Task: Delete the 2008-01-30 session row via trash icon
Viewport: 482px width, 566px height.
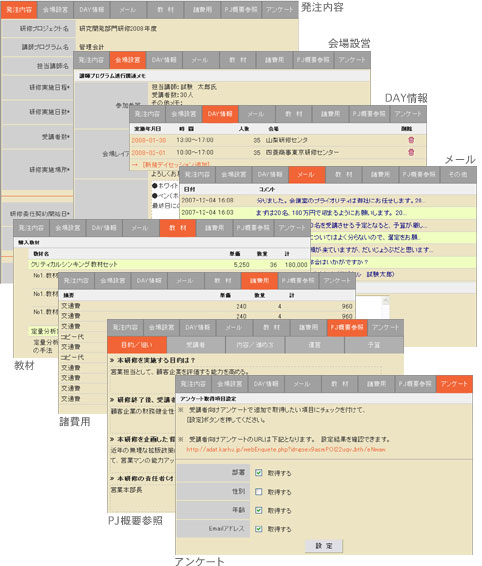Action: pos(411,140)
